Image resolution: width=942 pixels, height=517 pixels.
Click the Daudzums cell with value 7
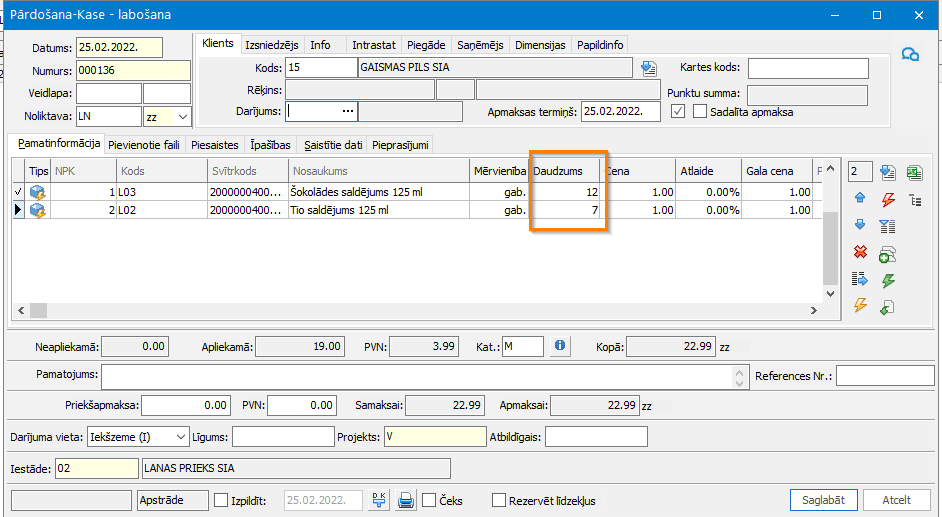[566, 210]
